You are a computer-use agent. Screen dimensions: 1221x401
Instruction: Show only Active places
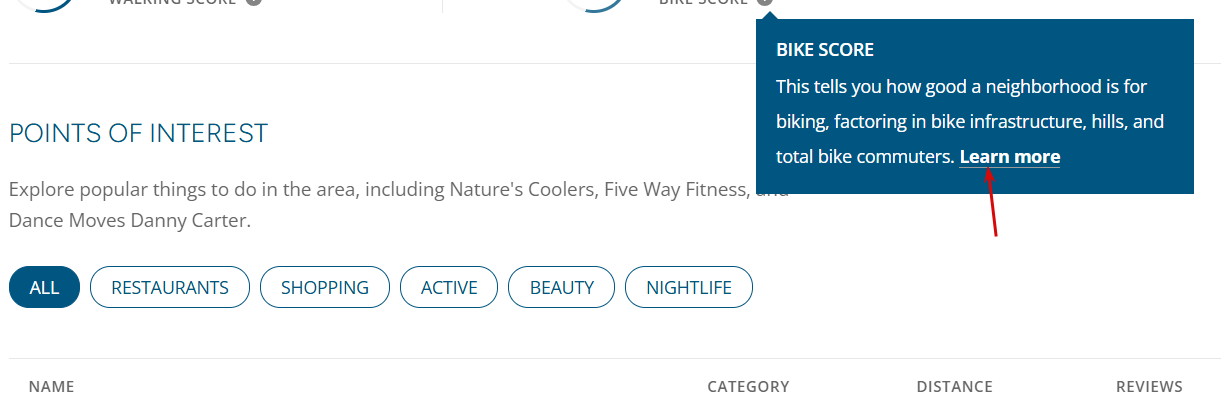(x=449, y=288)
